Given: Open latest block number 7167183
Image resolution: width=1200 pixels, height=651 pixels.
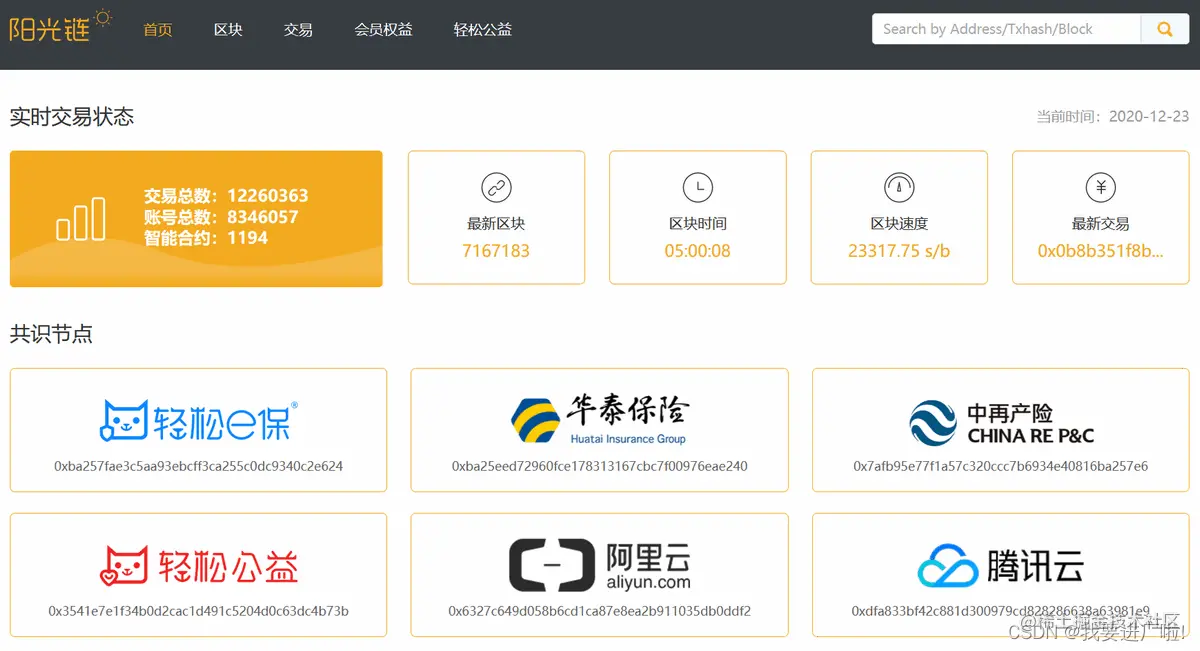Looking at the screenshot, I should 496,251.
